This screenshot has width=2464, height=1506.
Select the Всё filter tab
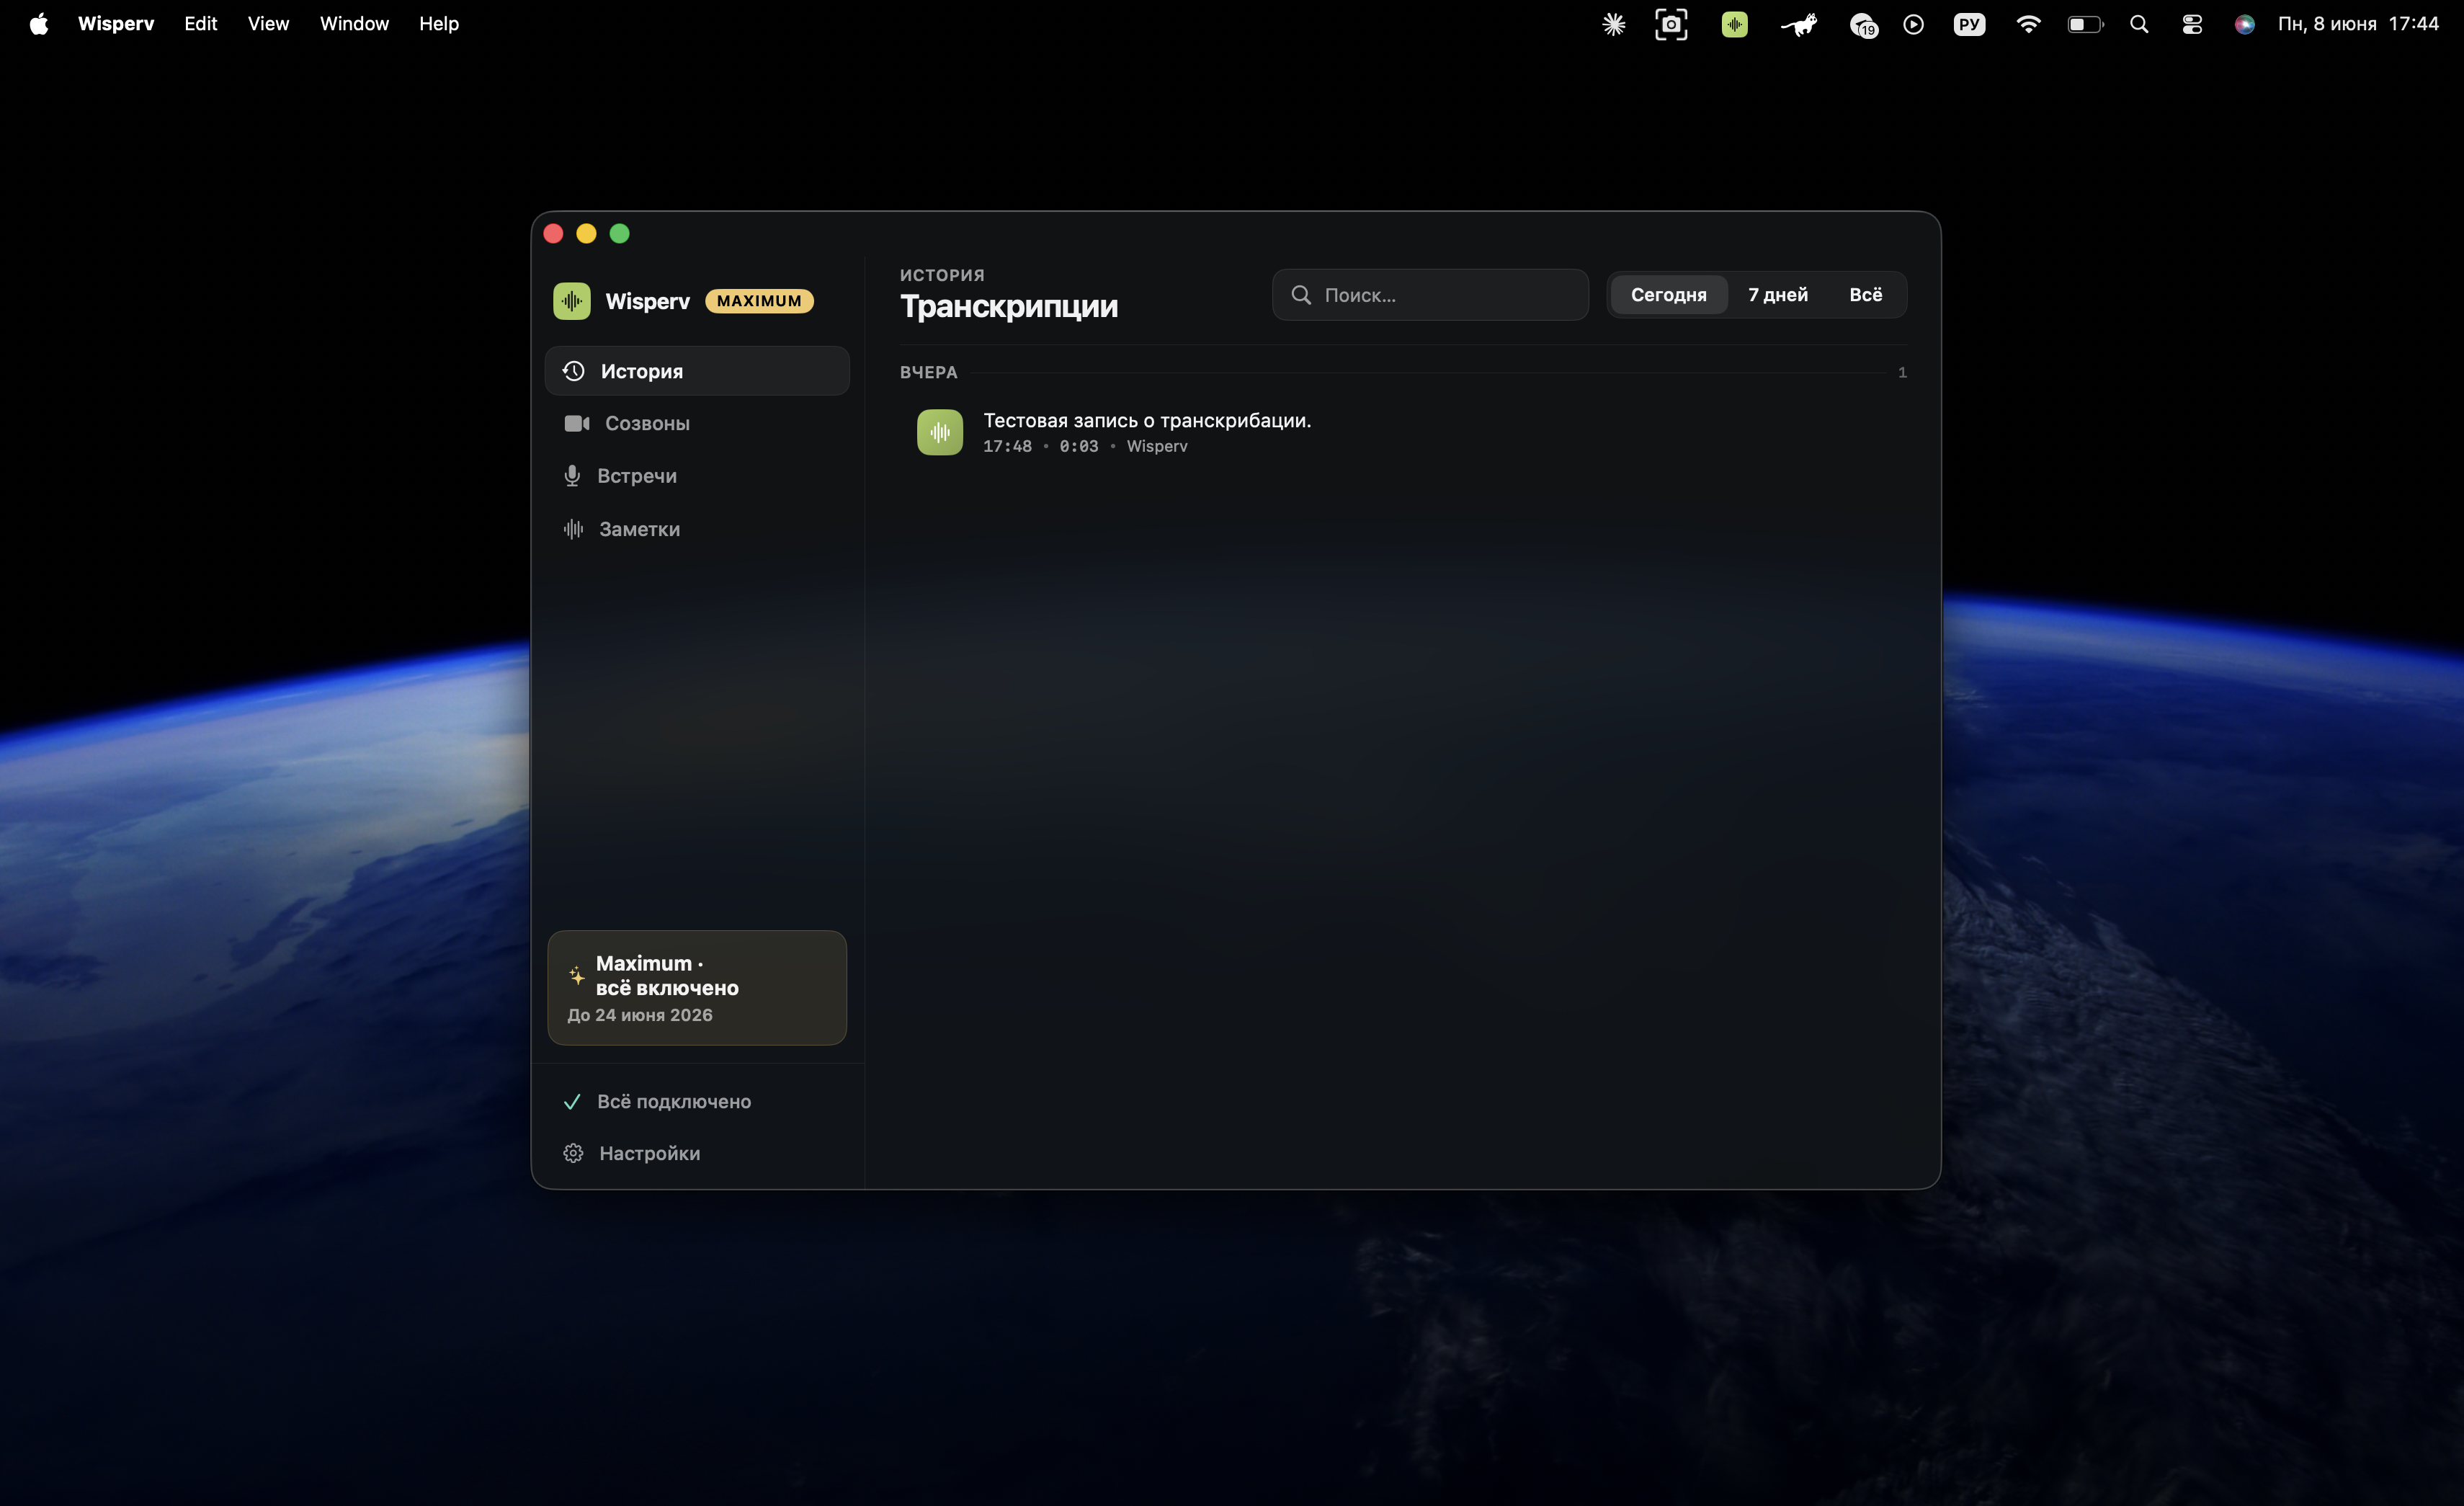coord(1865,295)
